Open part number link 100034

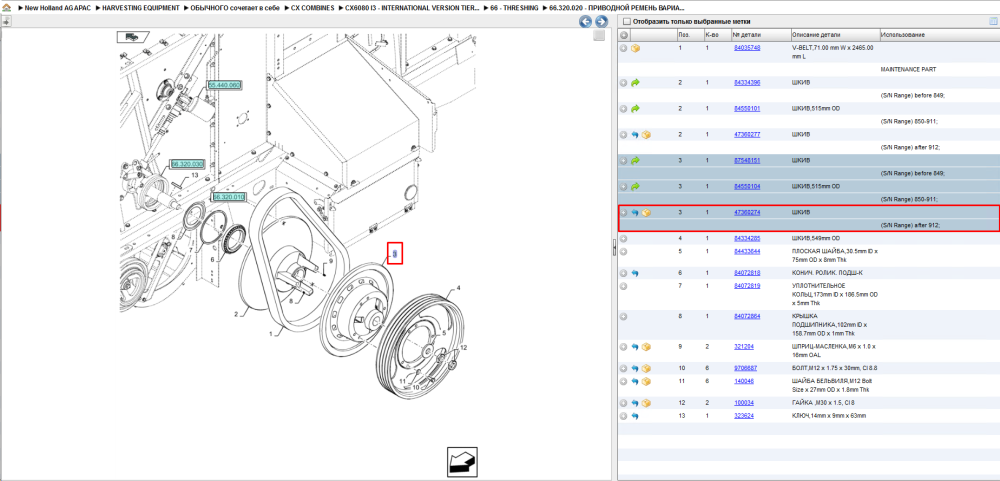[x=744, y=403]
